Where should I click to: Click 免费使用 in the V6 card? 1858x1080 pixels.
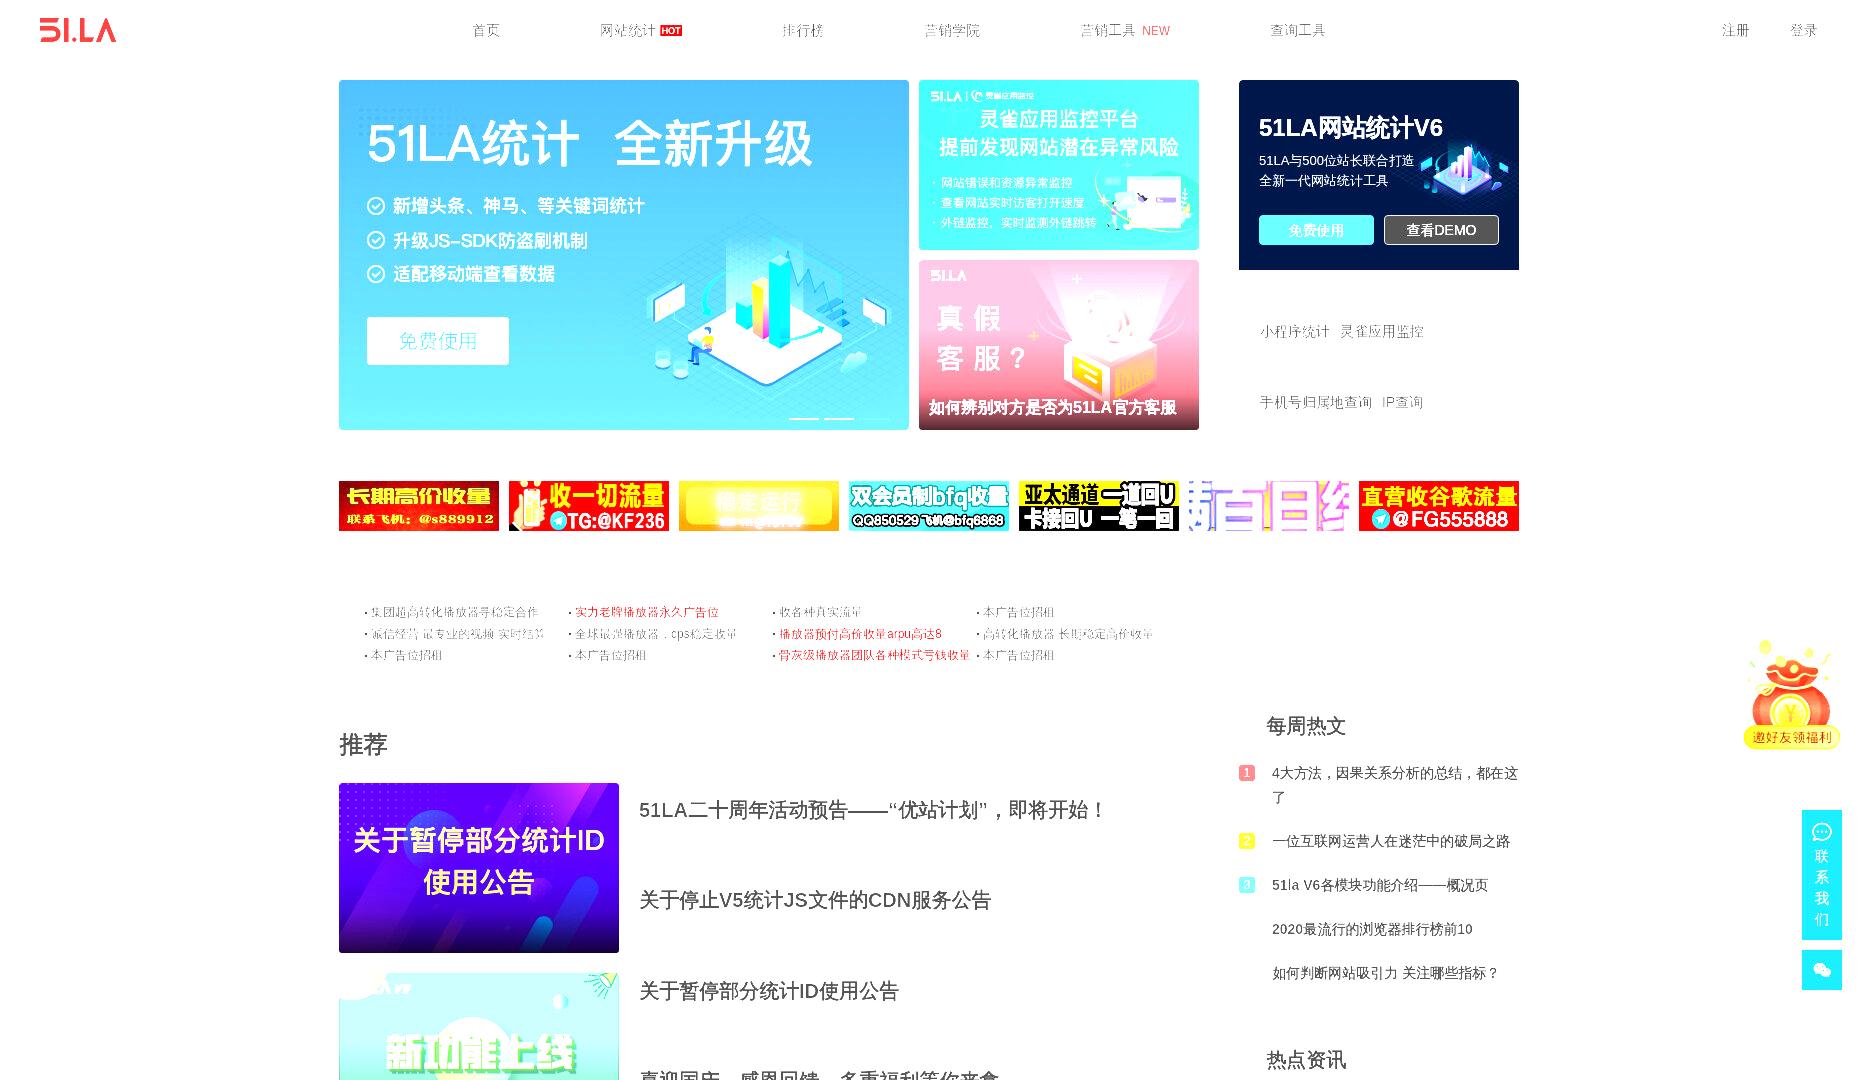coord(1316,230)
